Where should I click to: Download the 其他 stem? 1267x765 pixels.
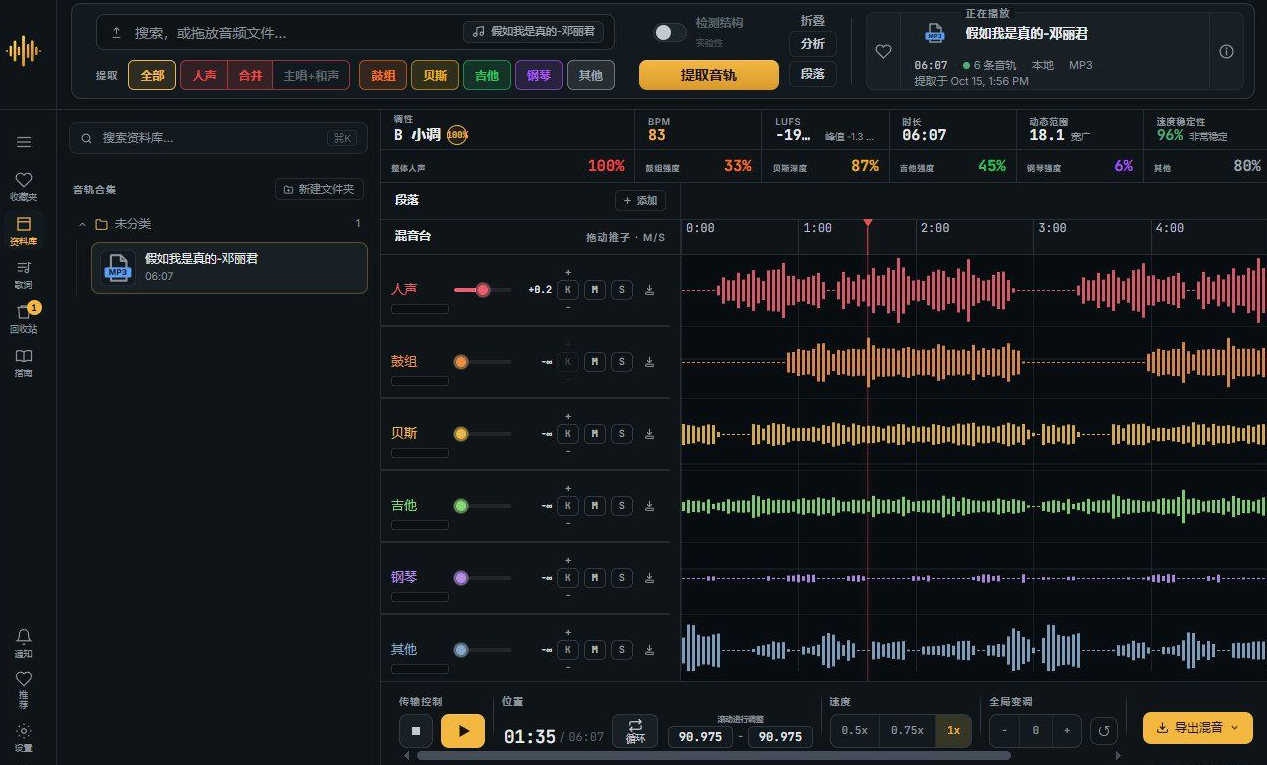[x=649, y=650]
